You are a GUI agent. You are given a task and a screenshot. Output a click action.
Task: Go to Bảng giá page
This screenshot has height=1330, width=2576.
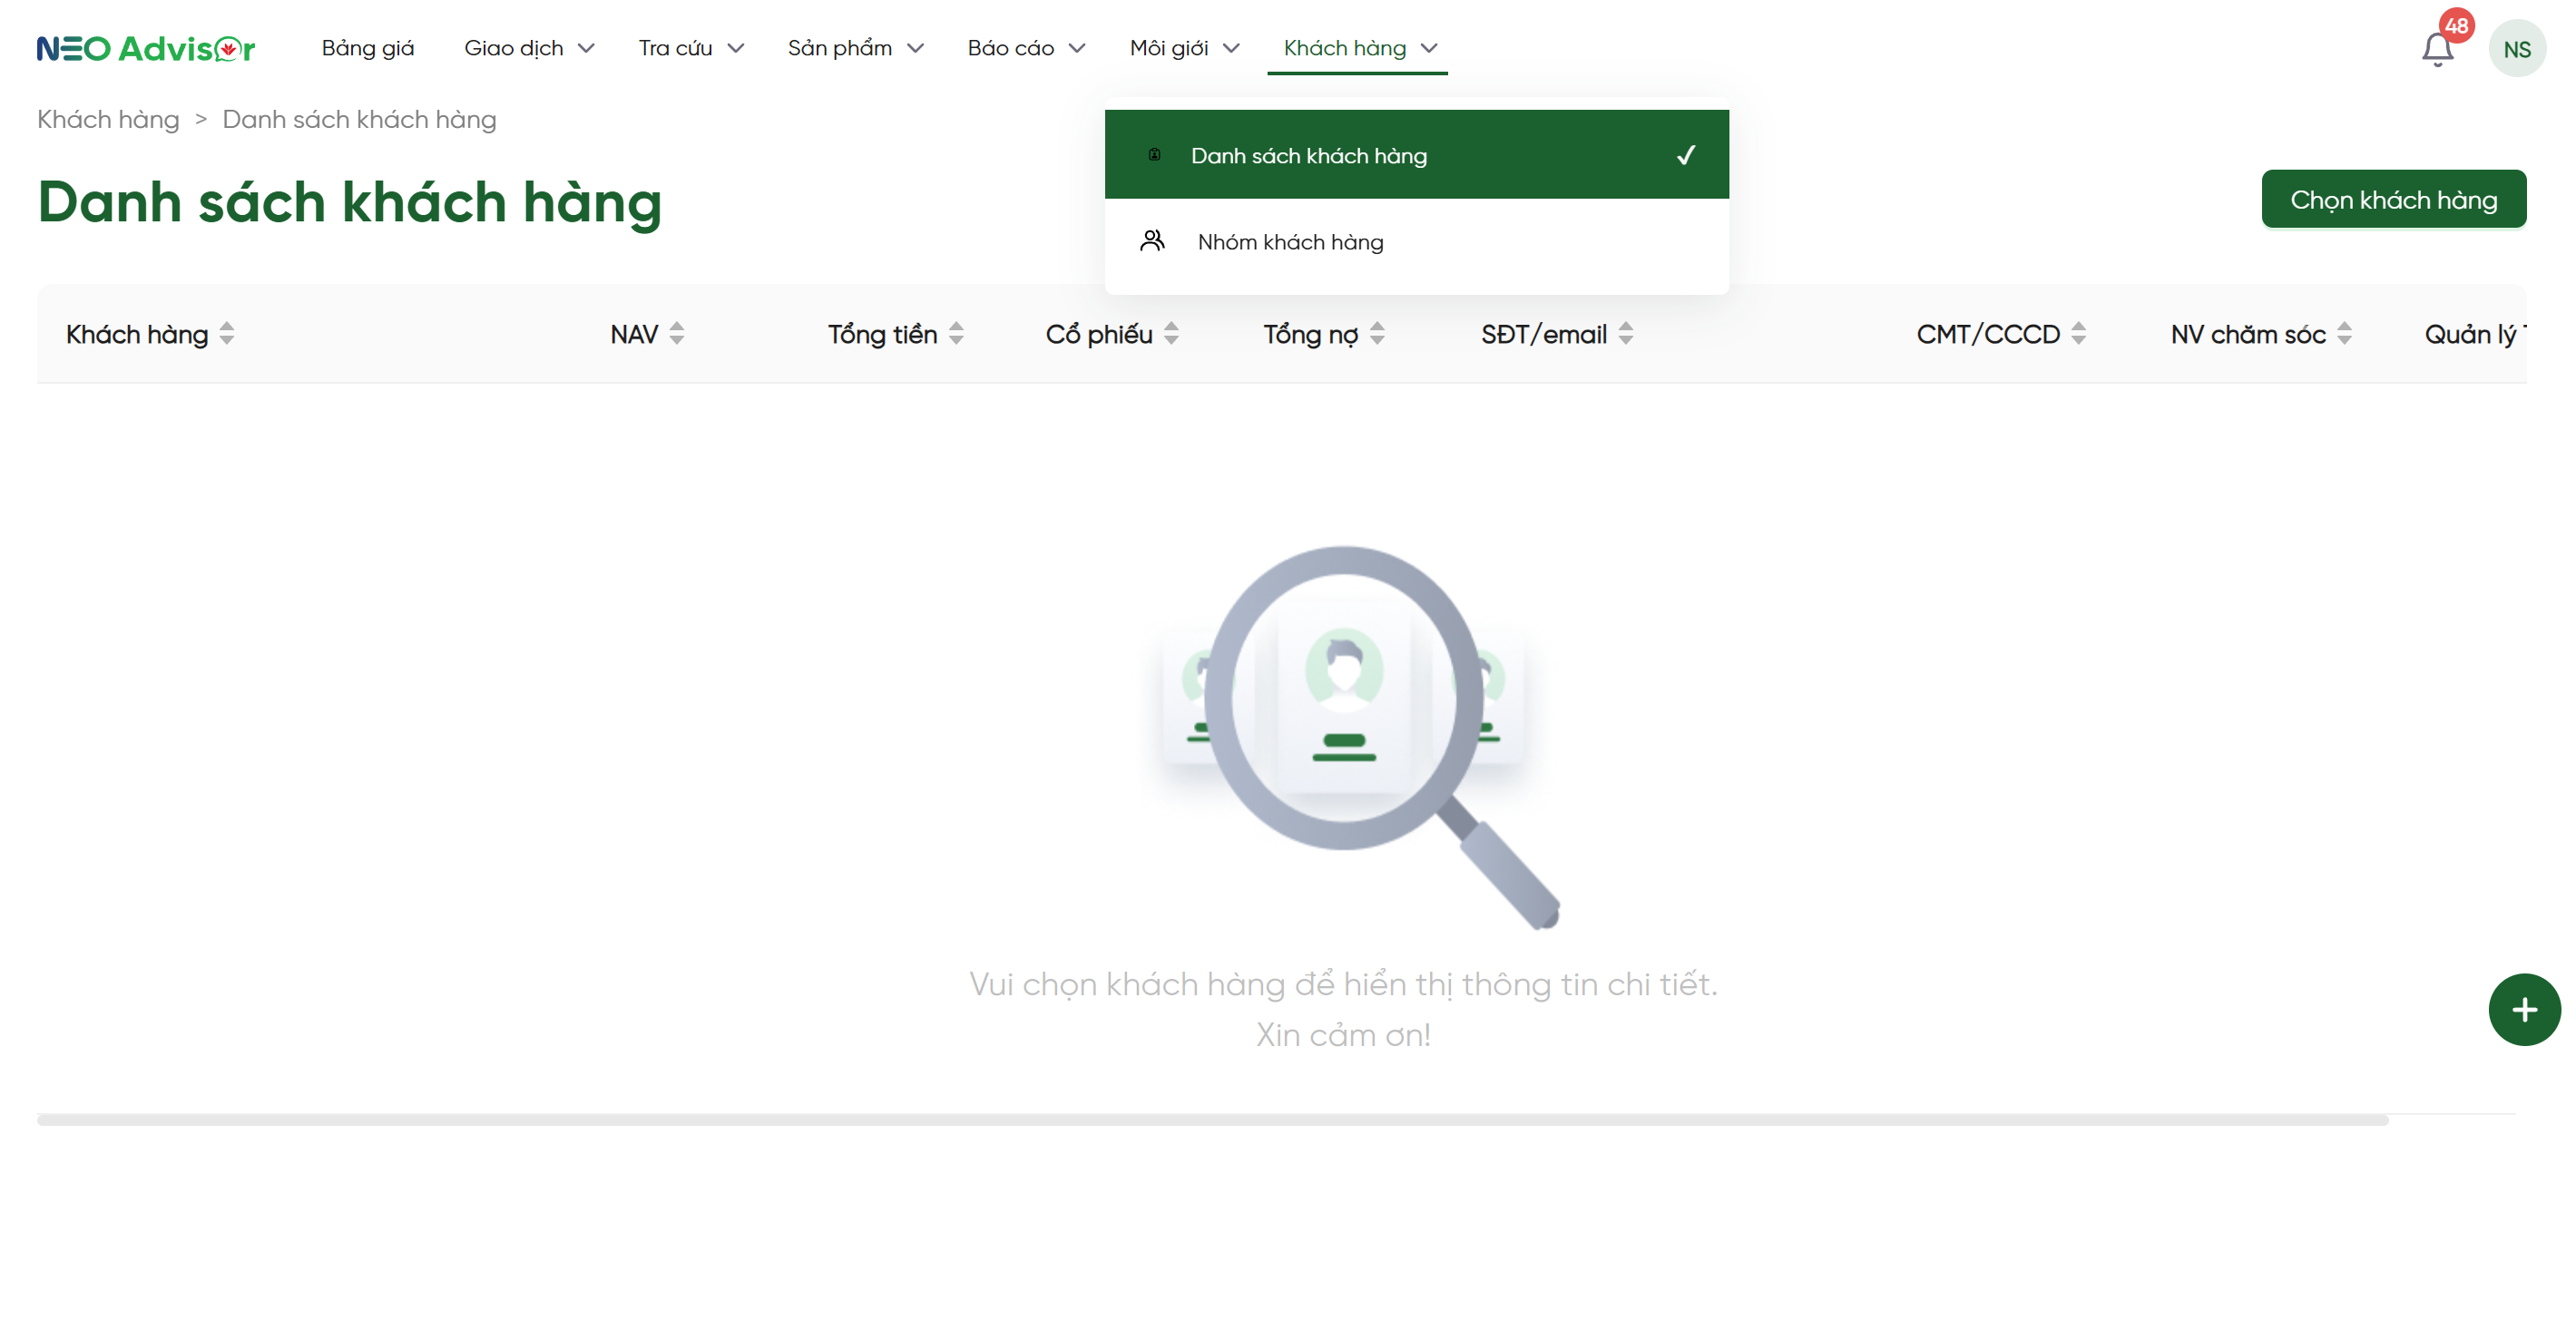tap(367, 48)
